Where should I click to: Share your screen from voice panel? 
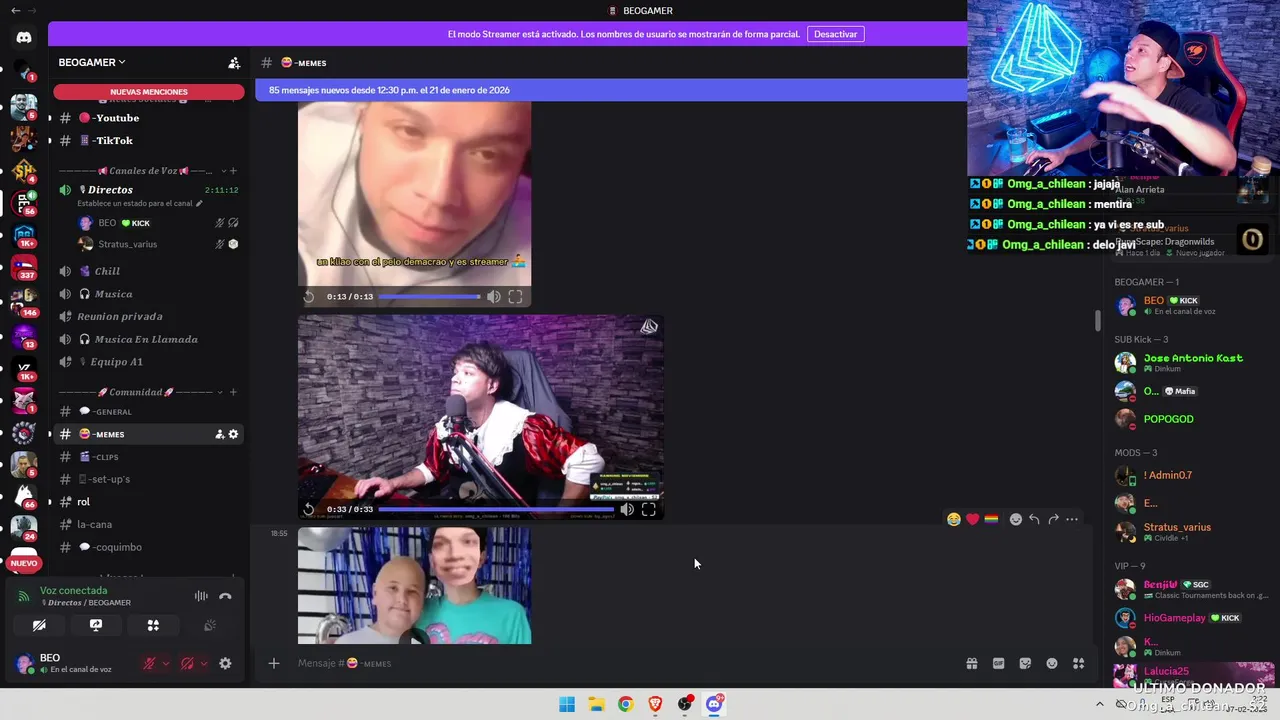click(96, 625)
